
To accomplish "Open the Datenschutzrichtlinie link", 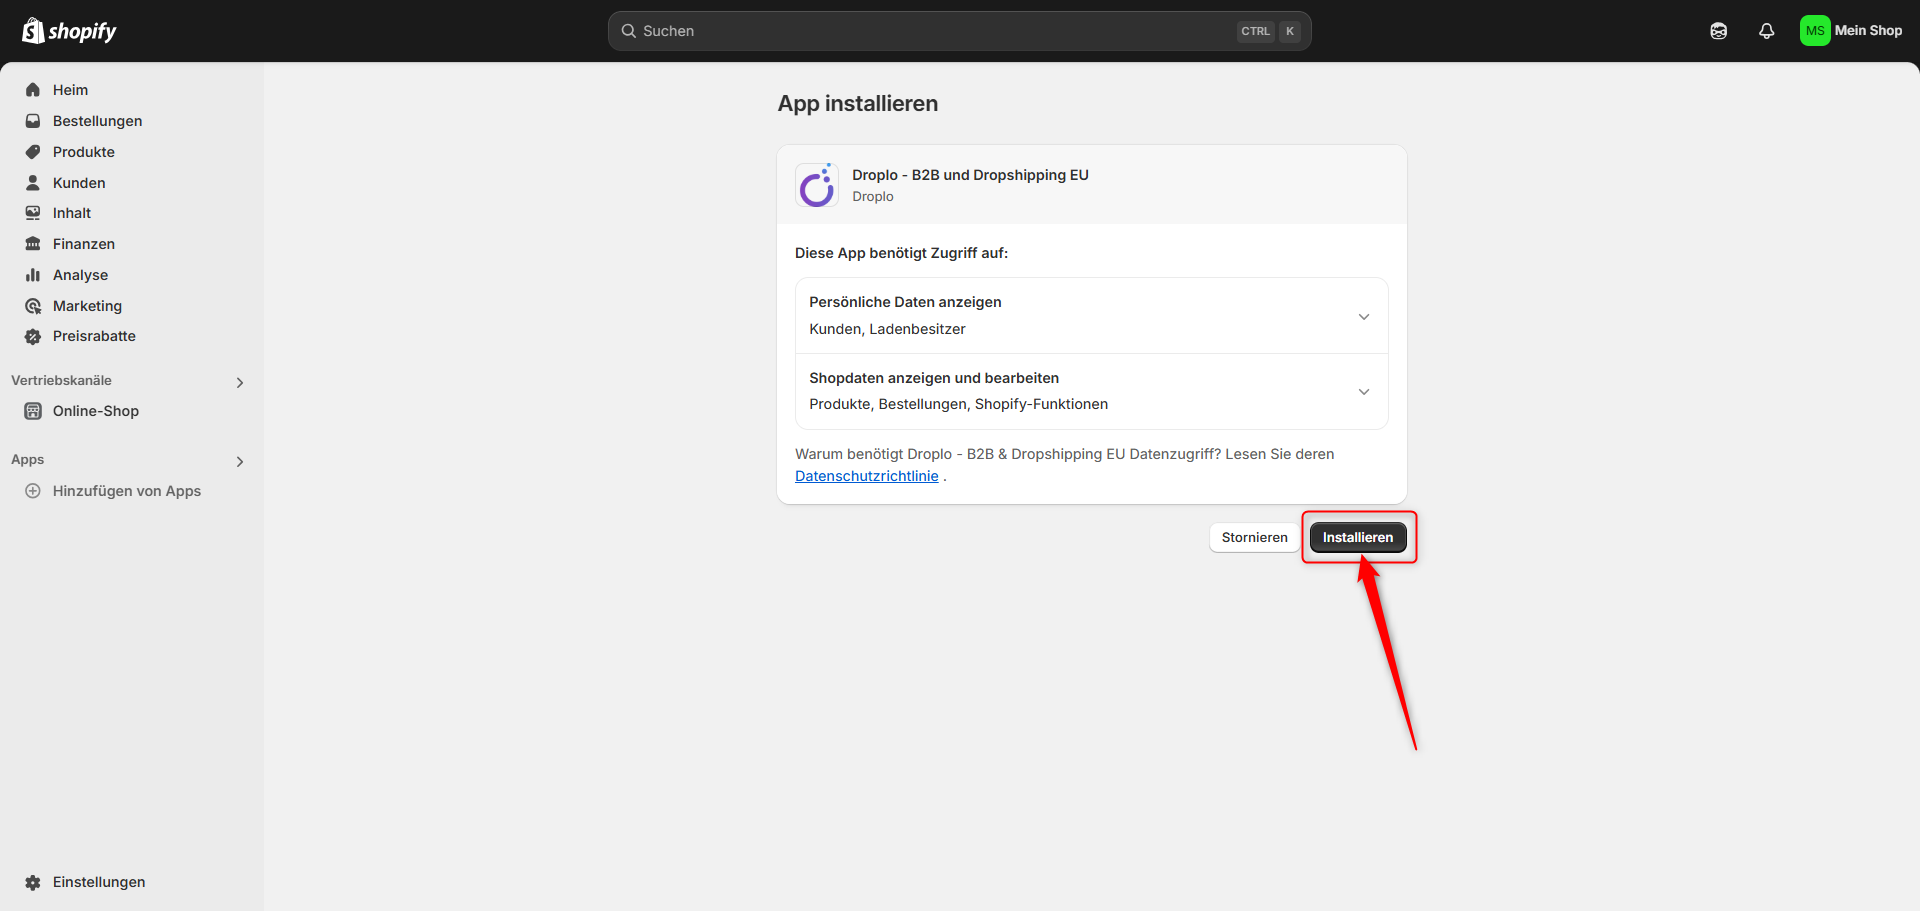I will (867, 476).
